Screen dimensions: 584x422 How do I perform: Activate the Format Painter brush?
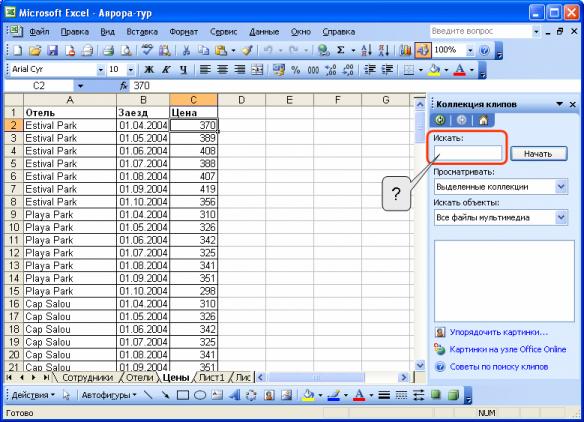pyautogui.click(x=248, y=50)
